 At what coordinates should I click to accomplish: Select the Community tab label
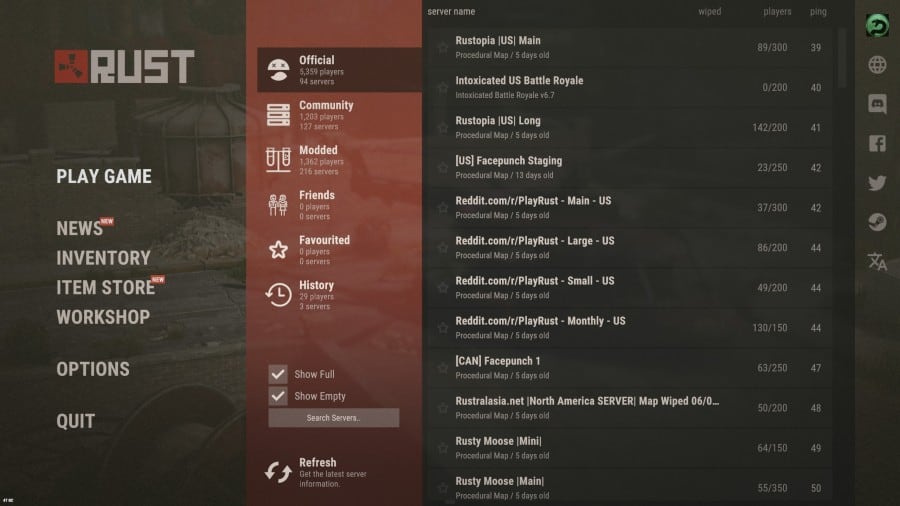click(326, 105)
